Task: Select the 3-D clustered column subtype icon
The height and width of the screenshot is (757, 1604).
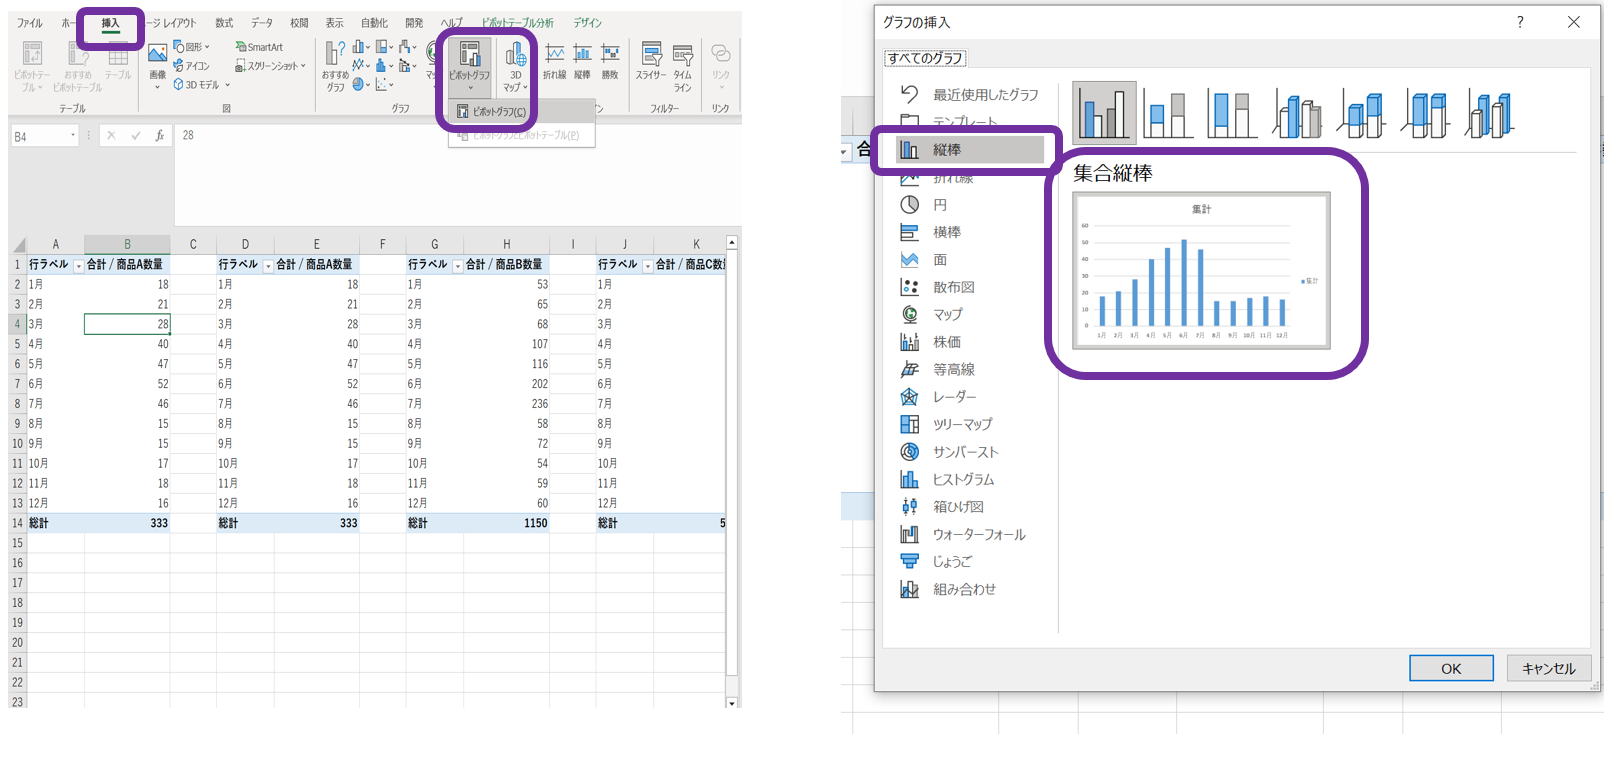Action: click(x=1297, y=113)
